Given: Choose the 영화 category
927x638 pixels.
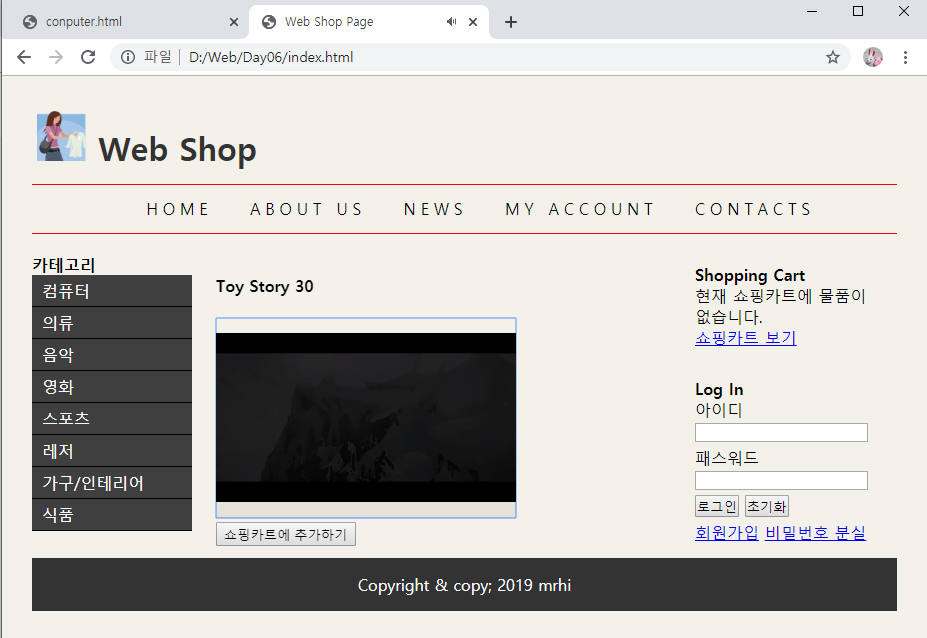Looking at the screenshot, I should [x=112, y=387].
